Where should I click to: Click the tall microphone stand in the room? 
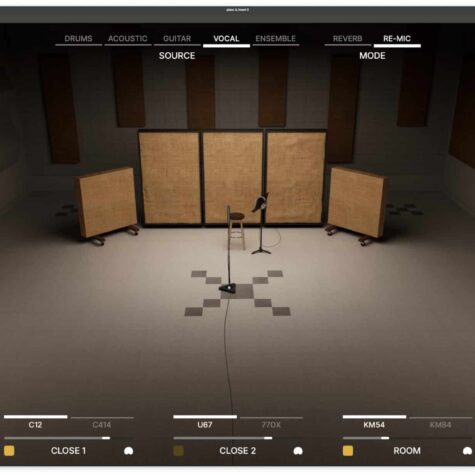pyautogui.click(x=228, y=250)
